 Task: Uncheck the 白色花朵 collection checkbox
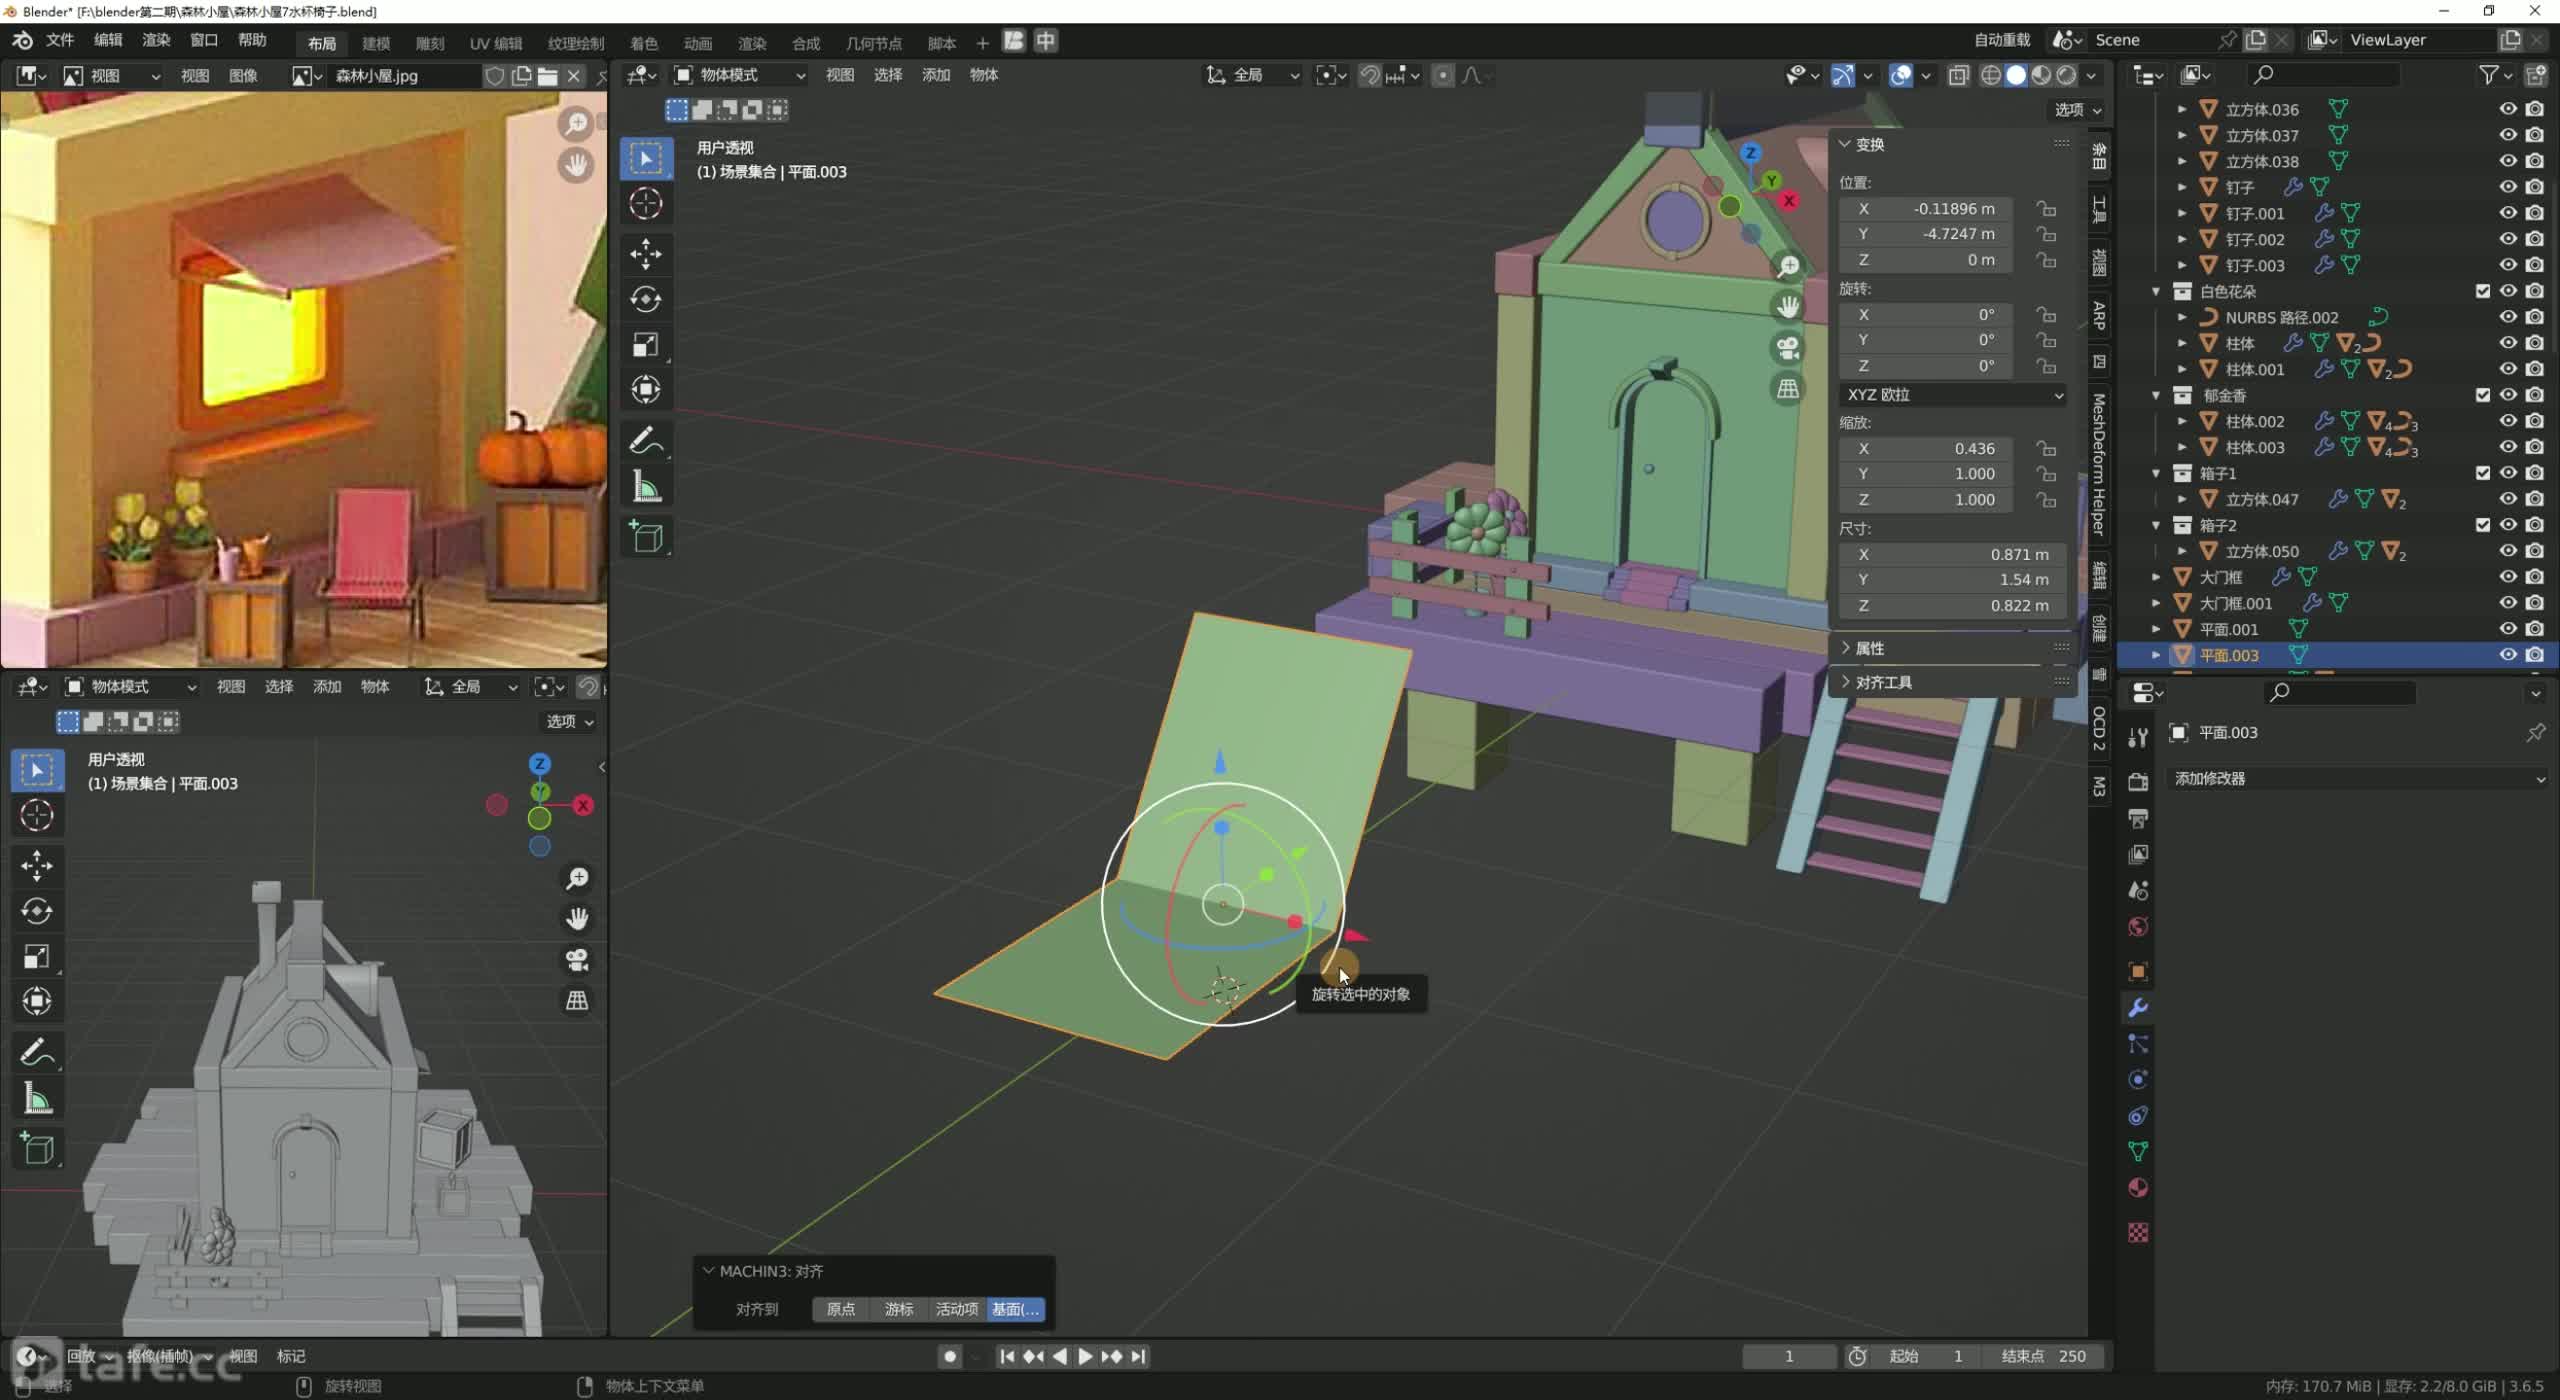click(2483, 291)
